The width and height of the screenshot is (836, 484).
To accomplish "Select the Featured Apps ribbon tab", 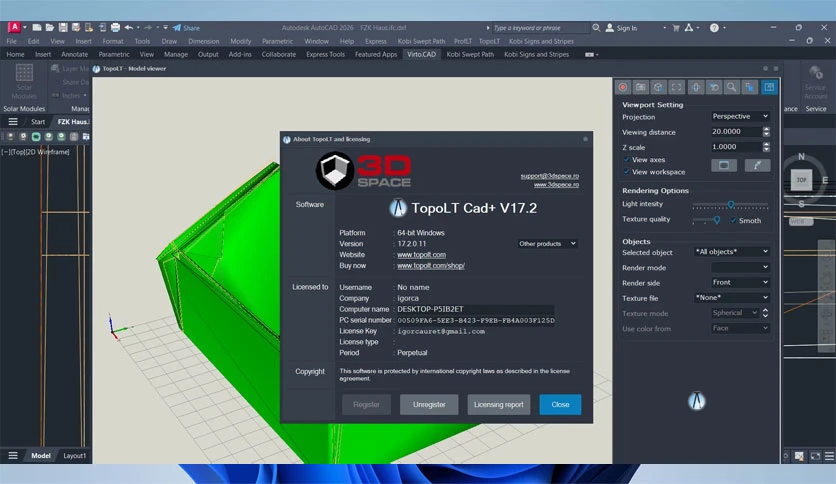I will tap(376, 54).
